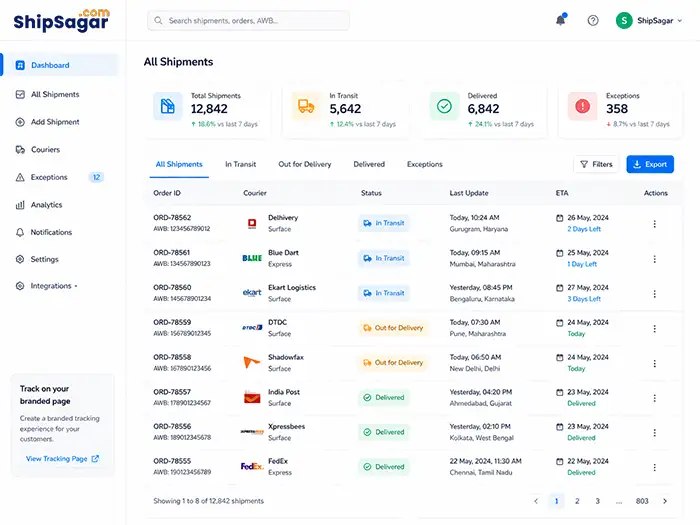Open the help question mark icon
This screenshot has width=700, height=525.
click(593, 21)
